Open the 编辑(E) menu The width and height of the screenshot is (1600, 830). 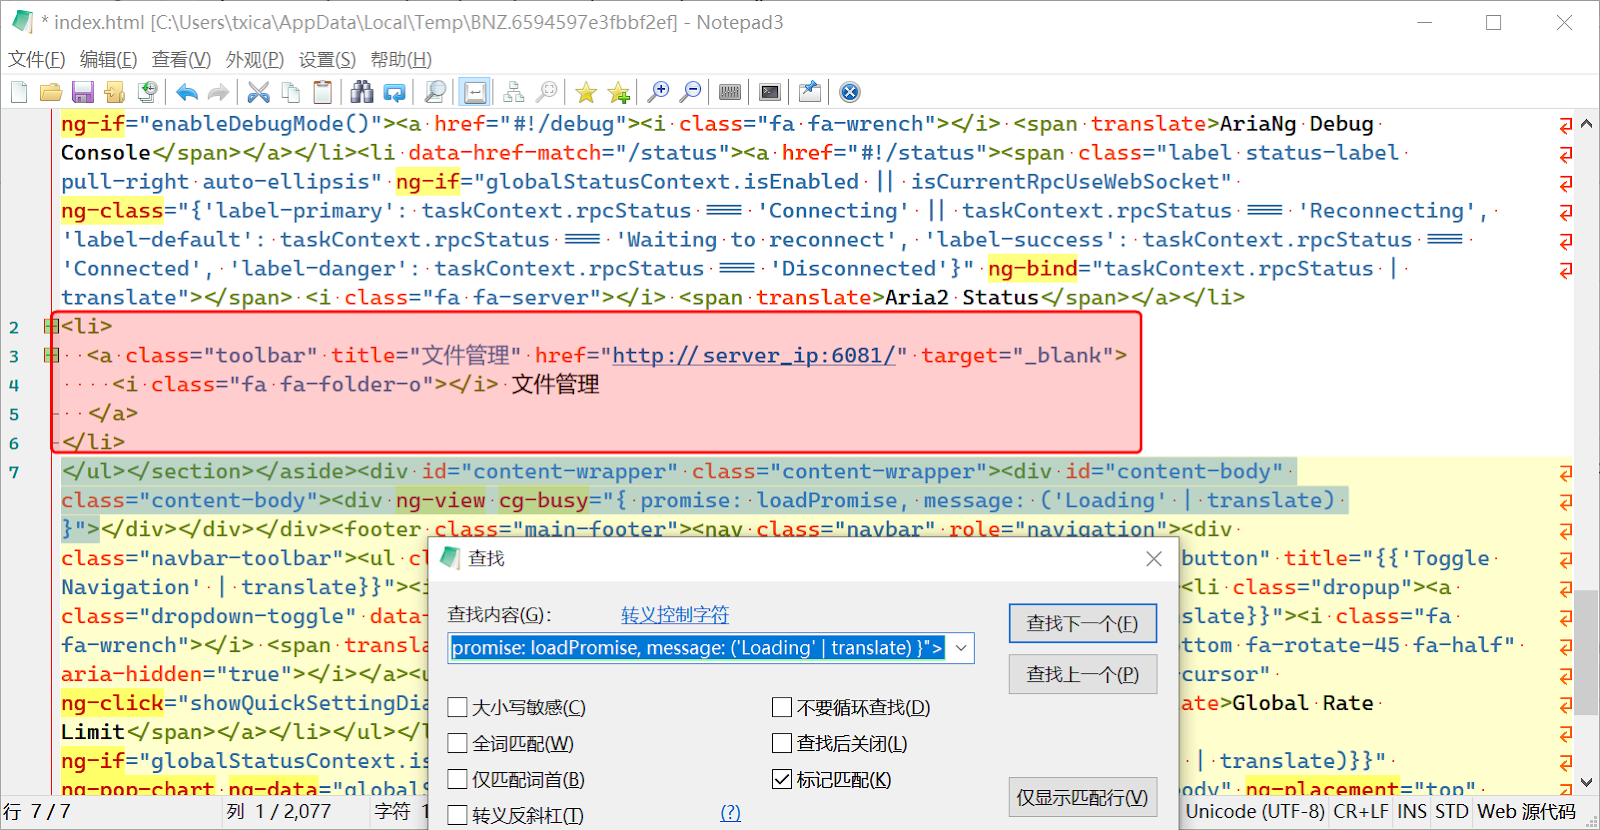tap(109, 60)
